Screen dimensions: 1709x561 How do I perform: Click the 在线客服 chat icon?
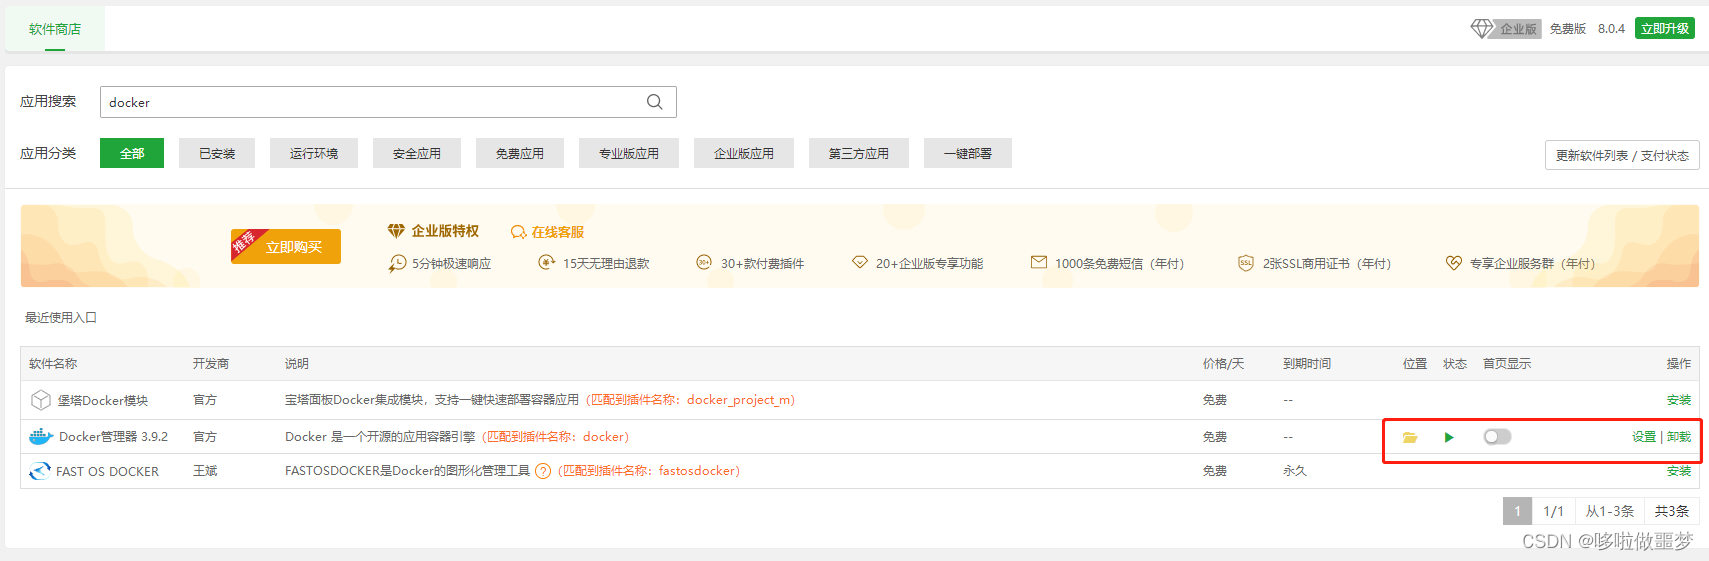coord(519,232)
